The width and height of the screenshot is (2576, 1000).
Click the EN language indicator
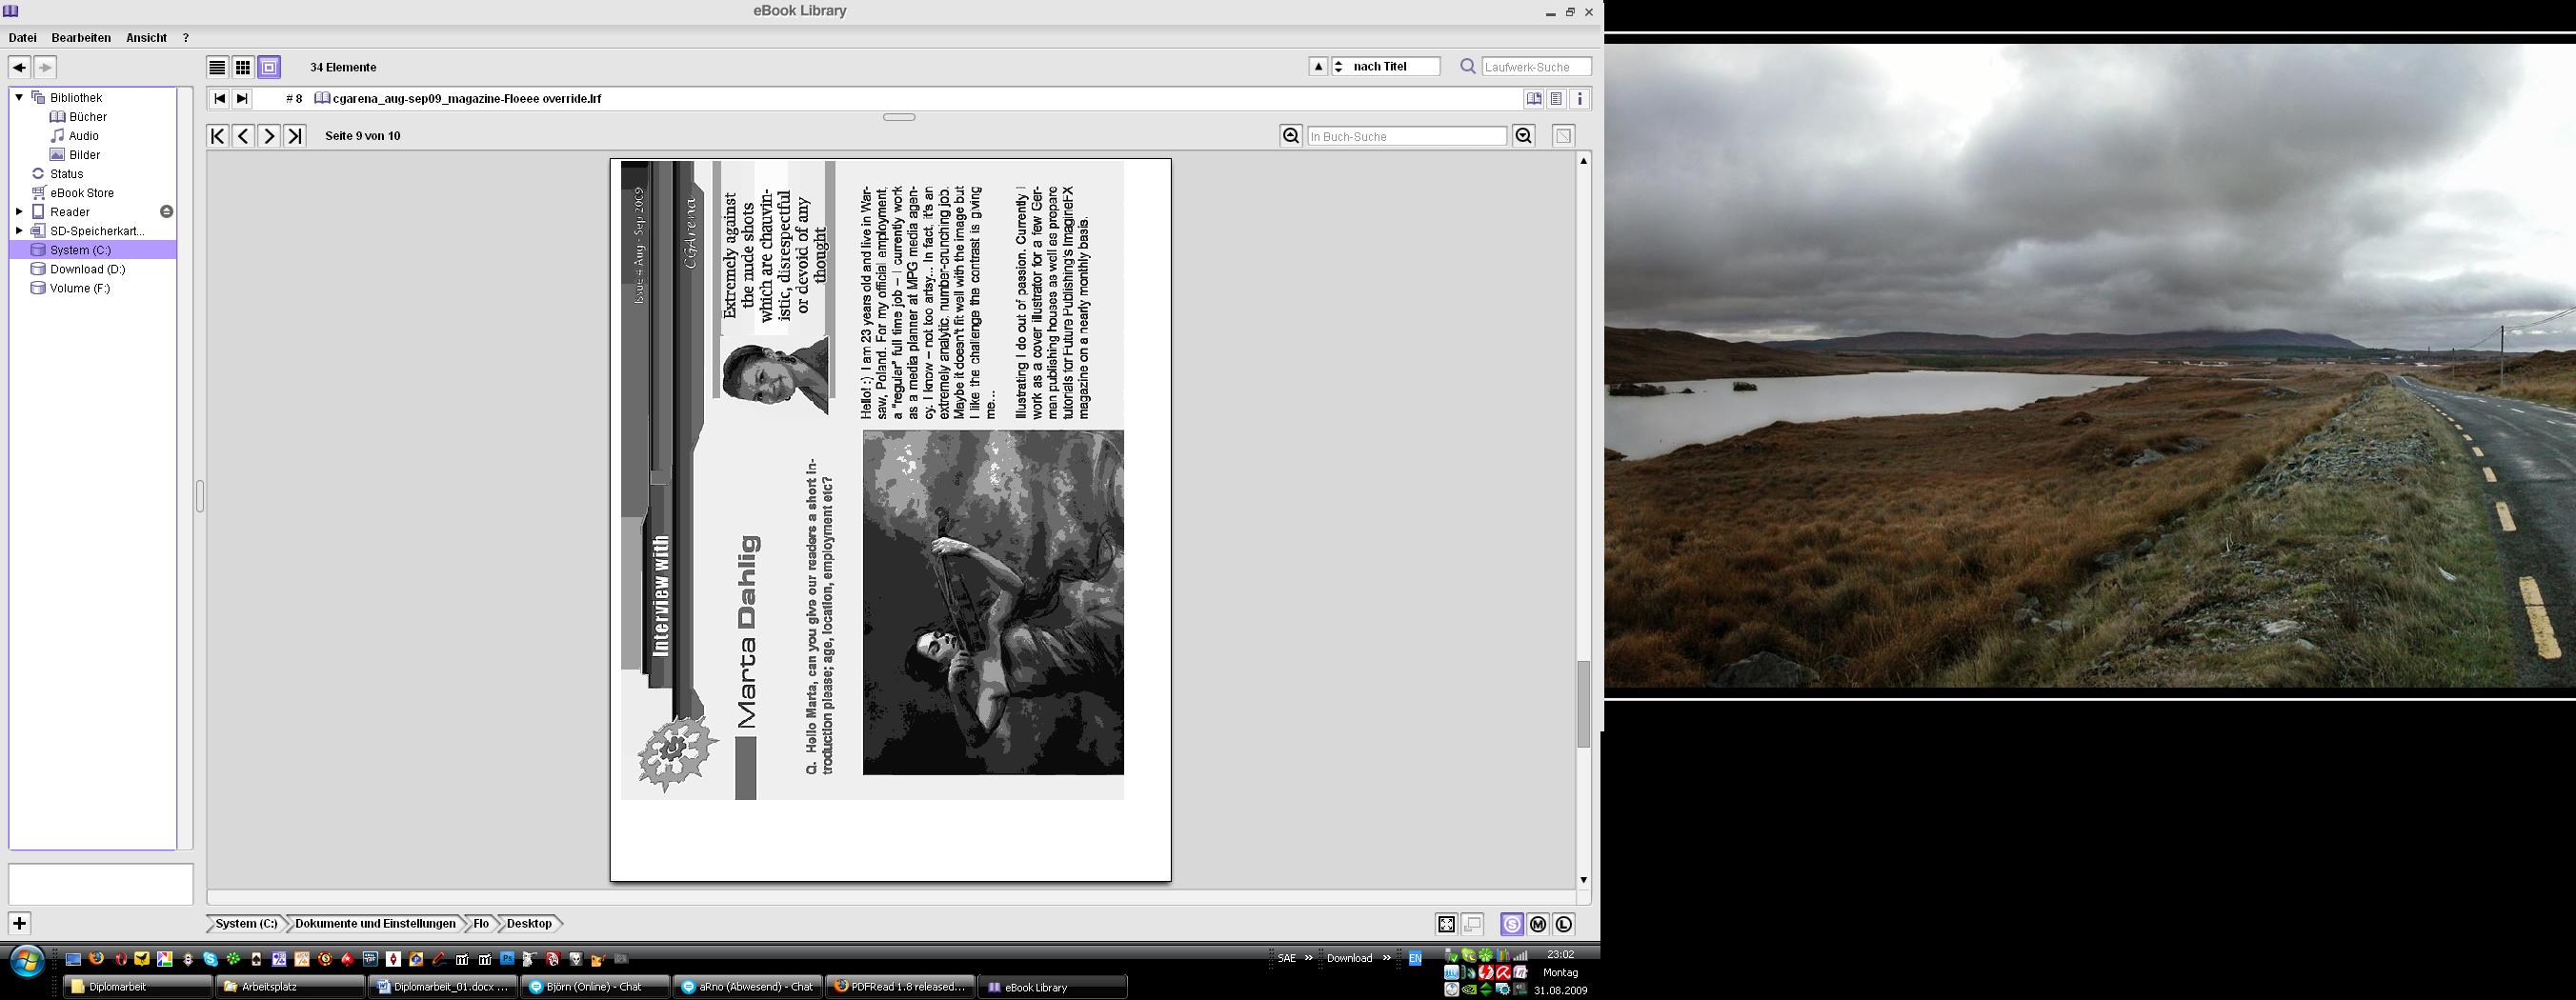[x=1415, y=959]
